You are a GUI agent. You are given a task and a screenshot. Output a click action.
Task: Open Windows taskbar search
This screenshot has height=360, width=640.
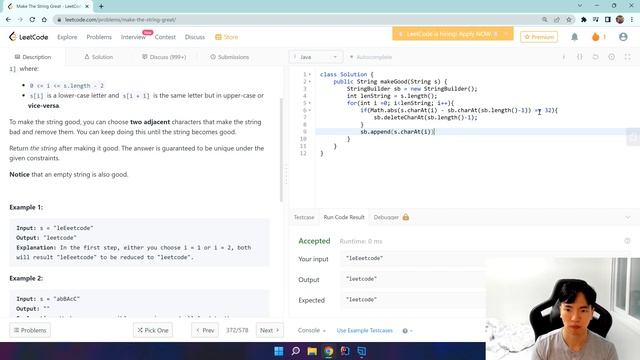coord(296,351)
